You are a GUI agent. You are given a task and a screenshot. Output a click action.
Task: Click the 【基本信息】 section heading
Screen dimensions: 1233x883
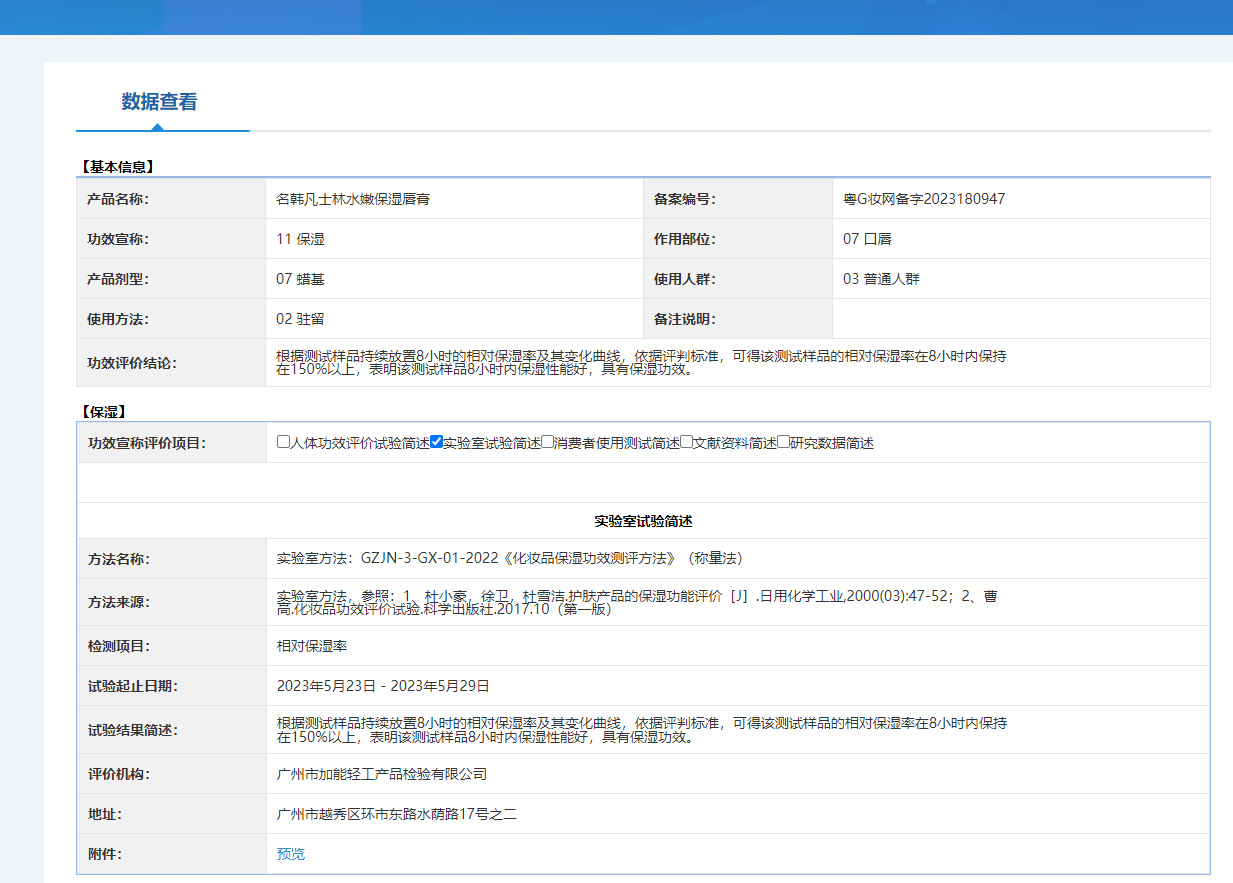[117, 167]
